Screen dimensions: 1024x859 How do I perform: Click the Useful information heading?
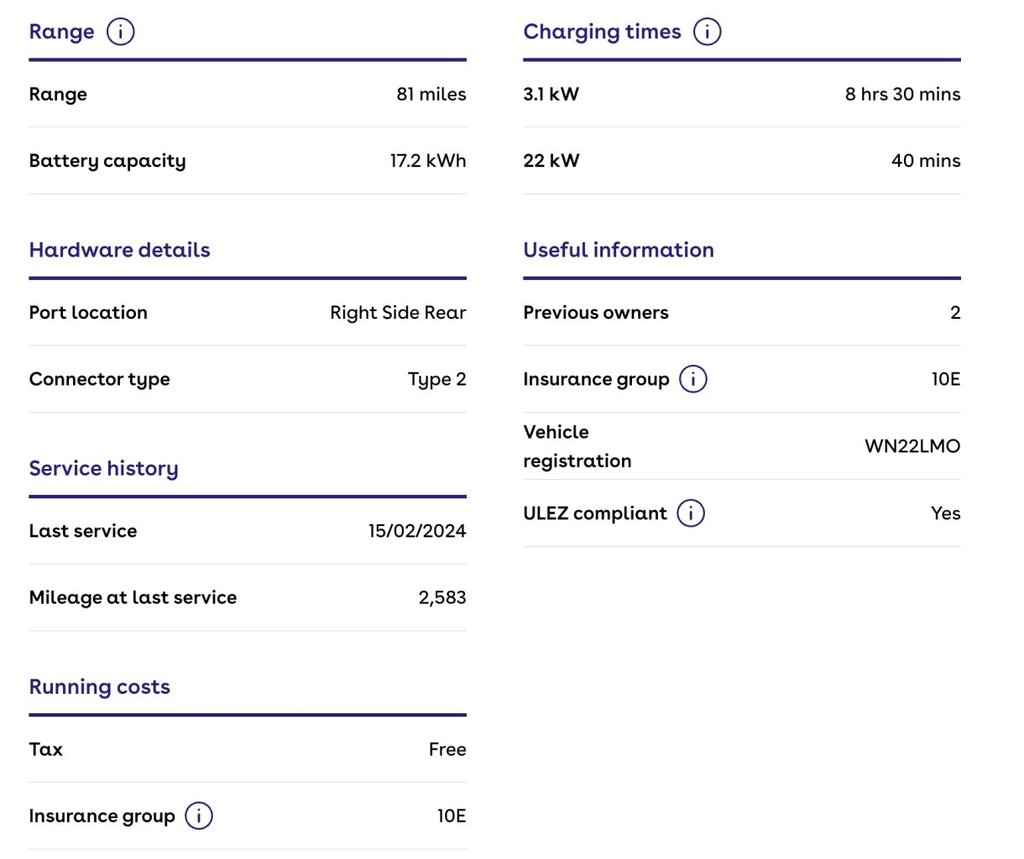pyautogui.click(x=618, y=250)
